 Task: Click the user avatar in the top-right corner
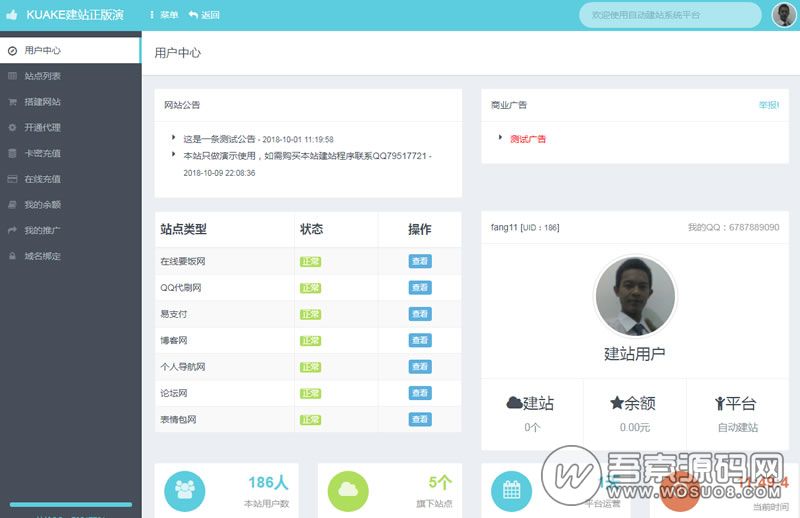click(784, 15)
